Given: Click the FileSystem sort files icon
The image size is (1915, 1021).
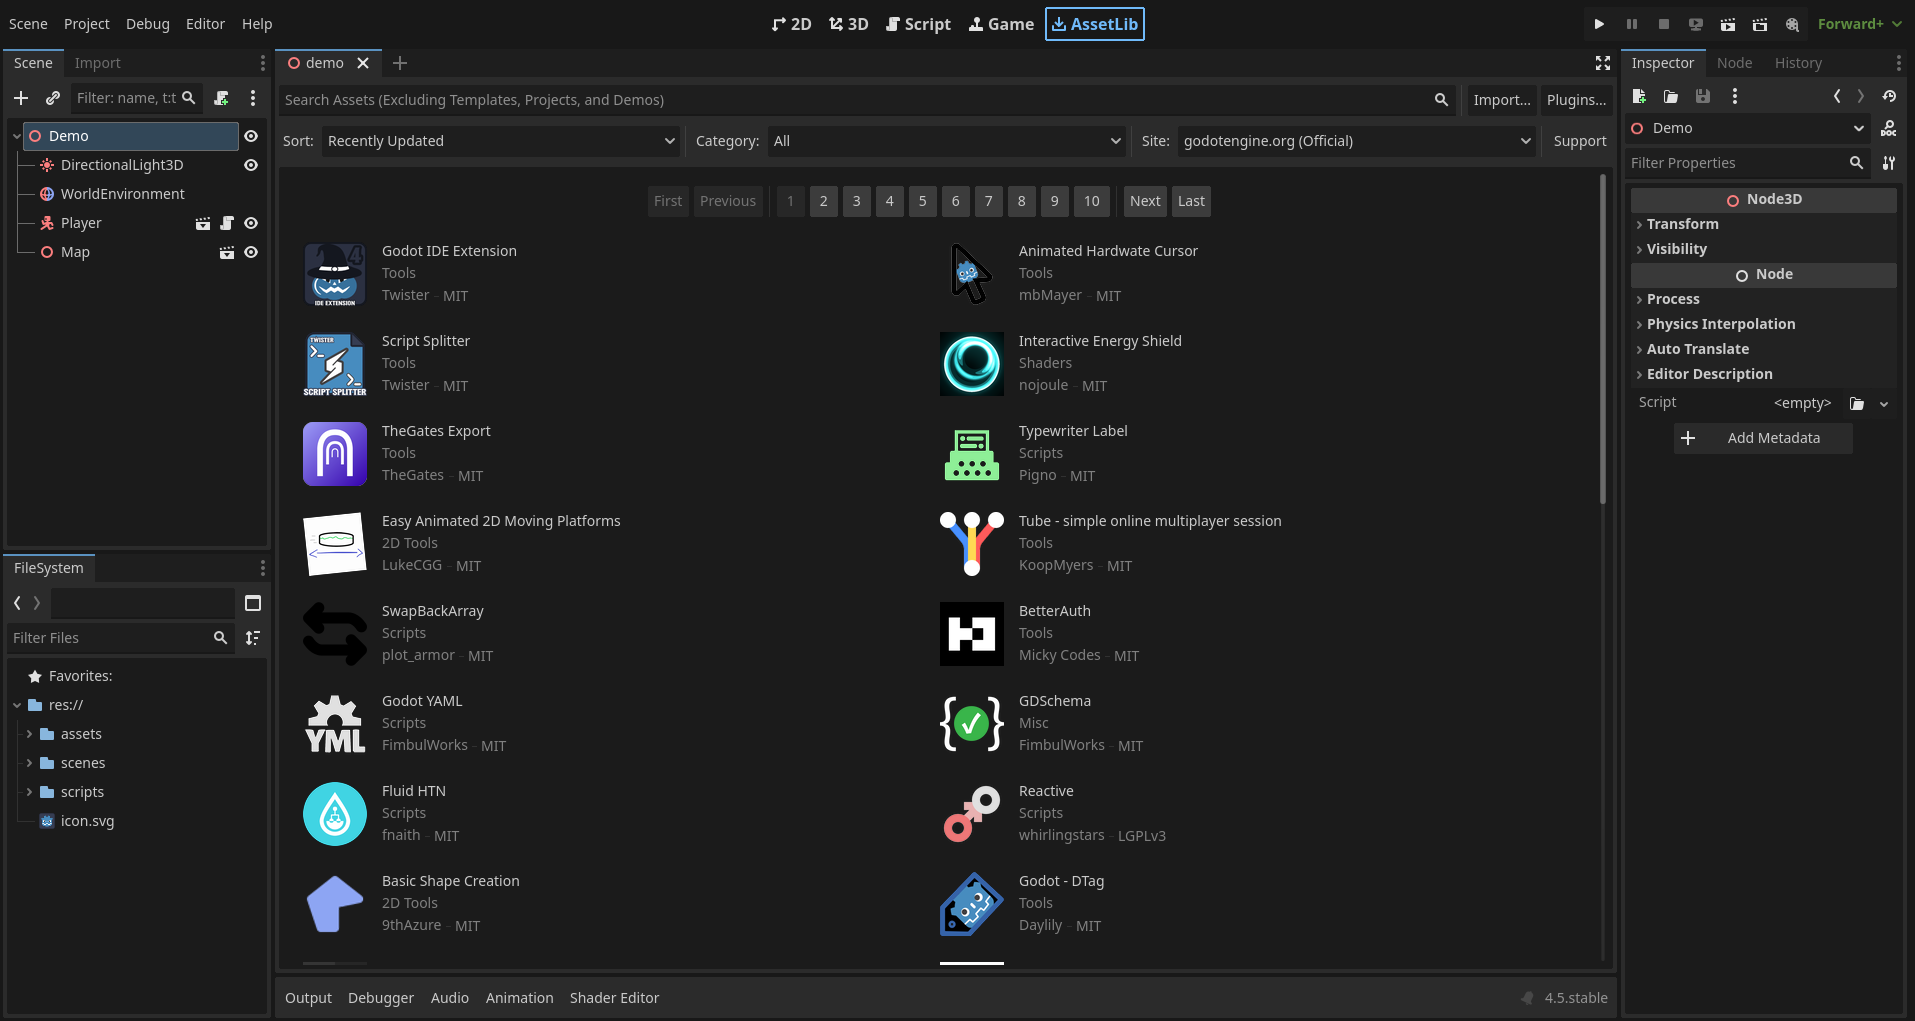Looking at the screenshot, I should click(253, 638).
